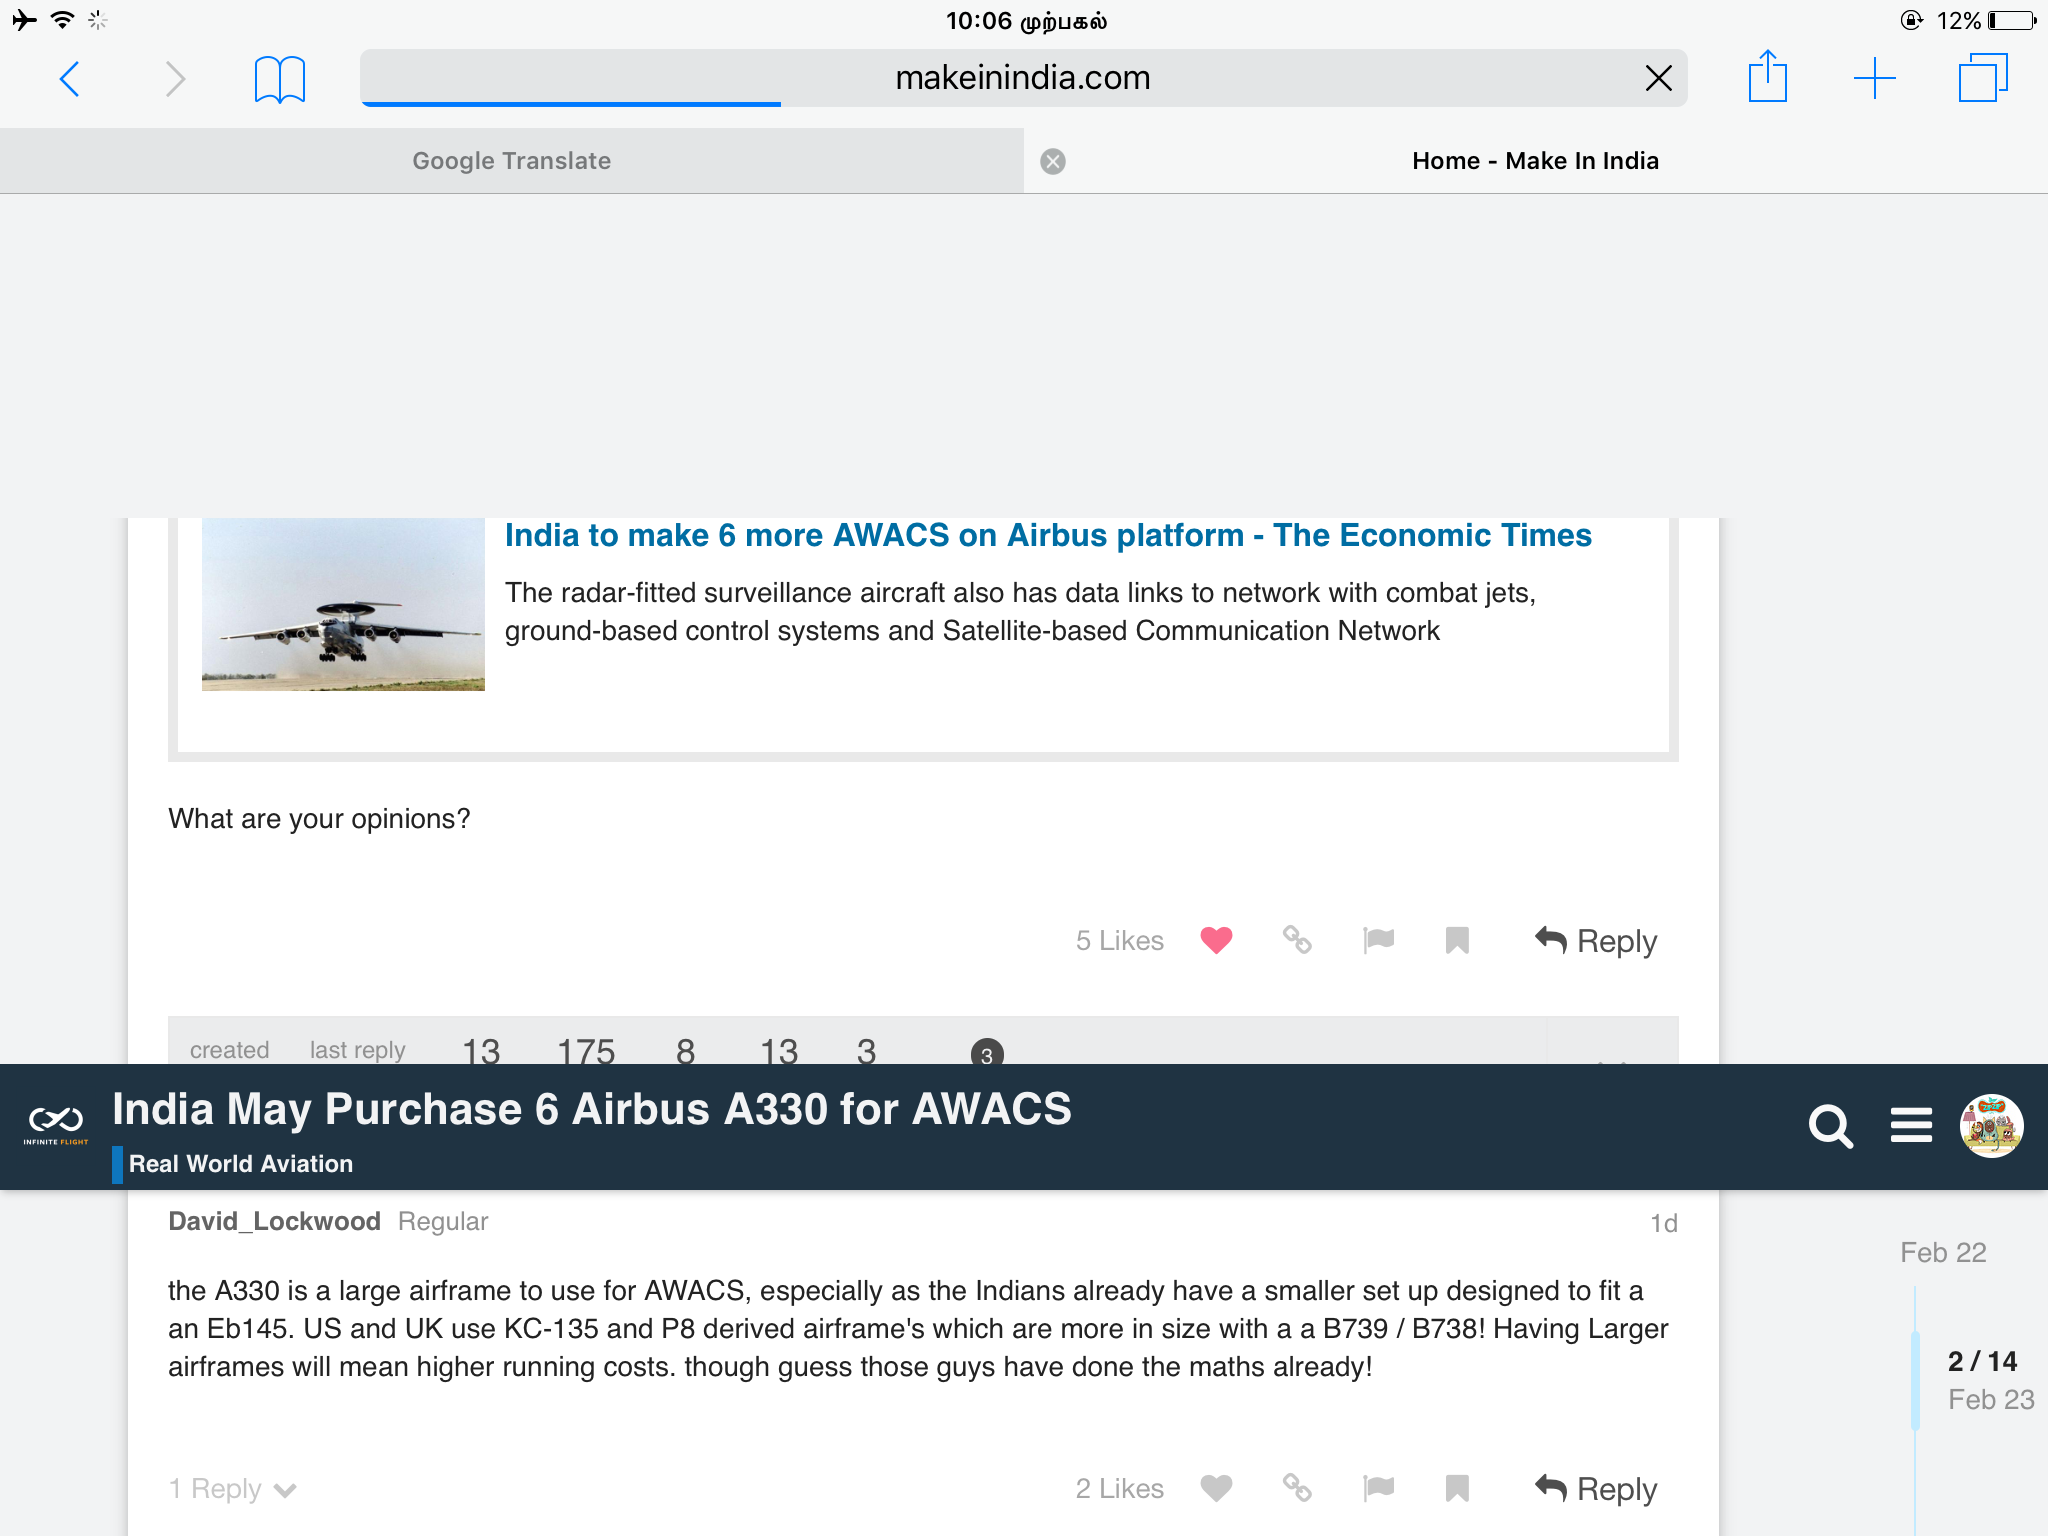Open a new tab with the plus icon

pyautogui.click(x=1874, y=78)
